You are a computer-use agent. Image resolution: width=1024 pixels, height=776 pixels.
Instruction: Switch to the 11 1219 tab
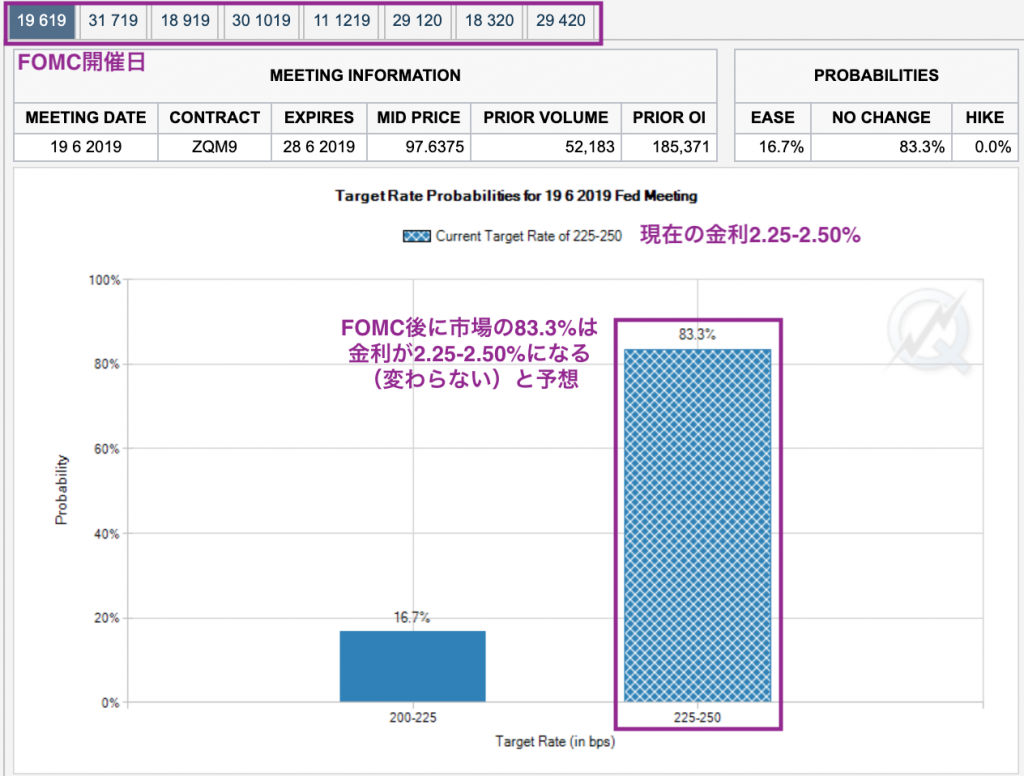[x=340, y=21]
